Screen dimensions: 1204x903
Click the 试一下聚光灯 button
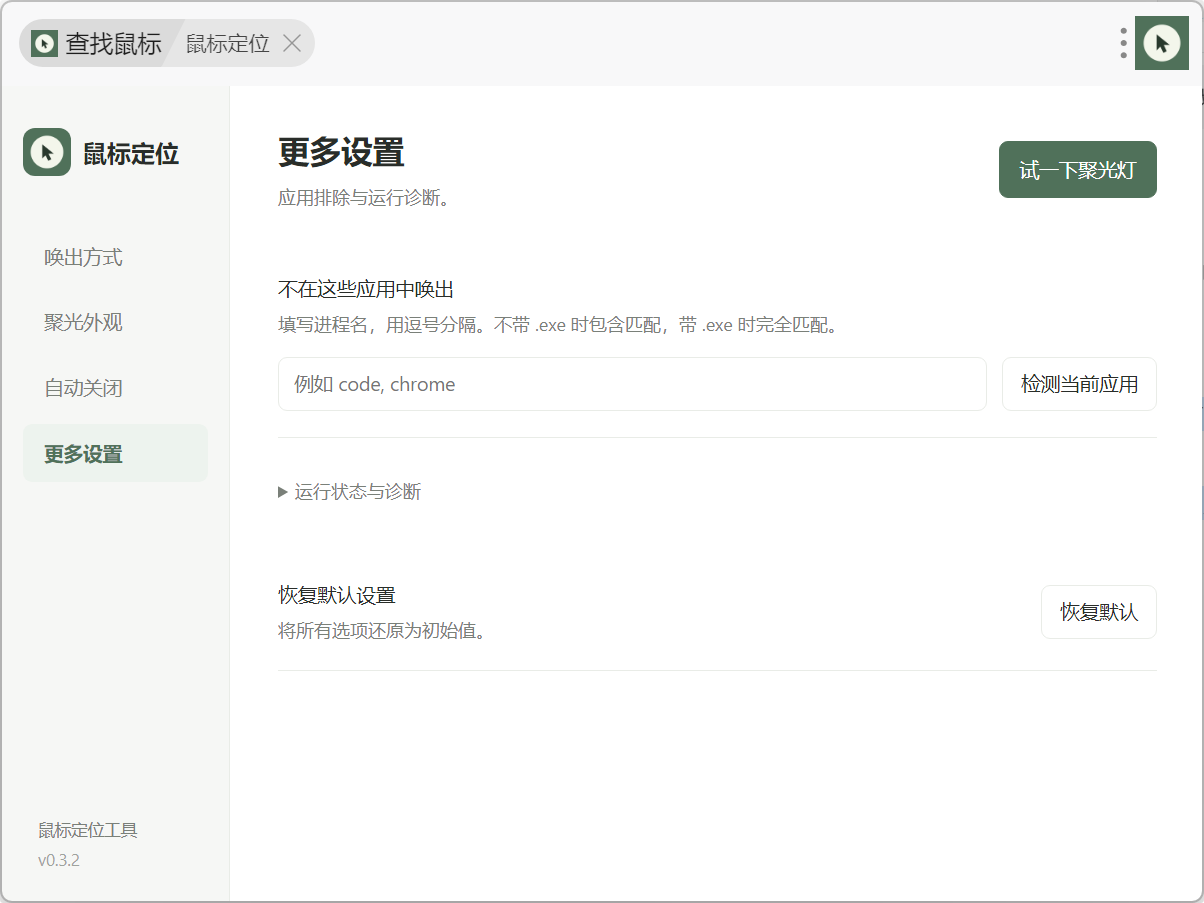(x=1077, y=169)
